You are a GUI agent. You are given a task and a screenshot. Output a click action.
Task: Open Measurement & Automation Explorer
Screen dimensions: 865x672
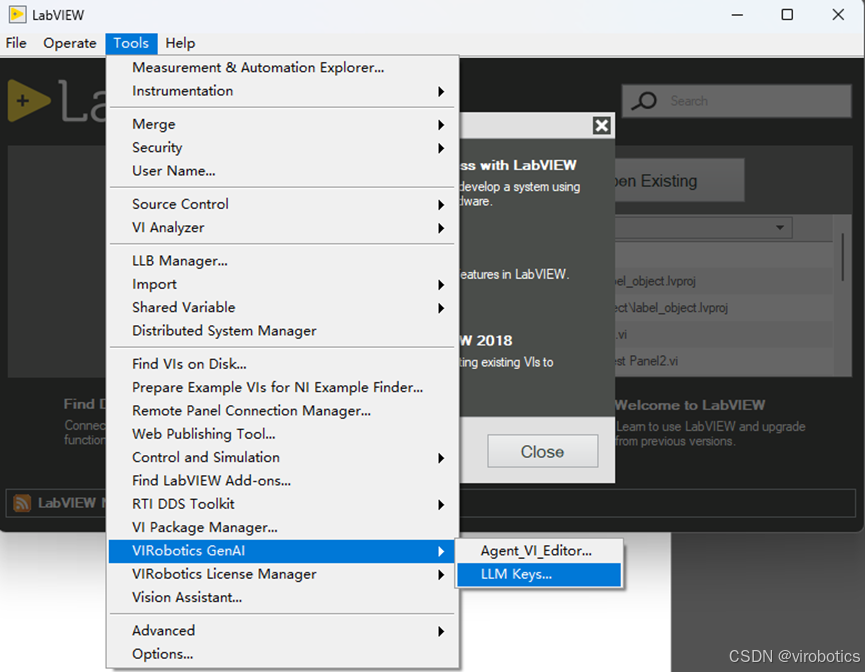click(x=282, y=67)
